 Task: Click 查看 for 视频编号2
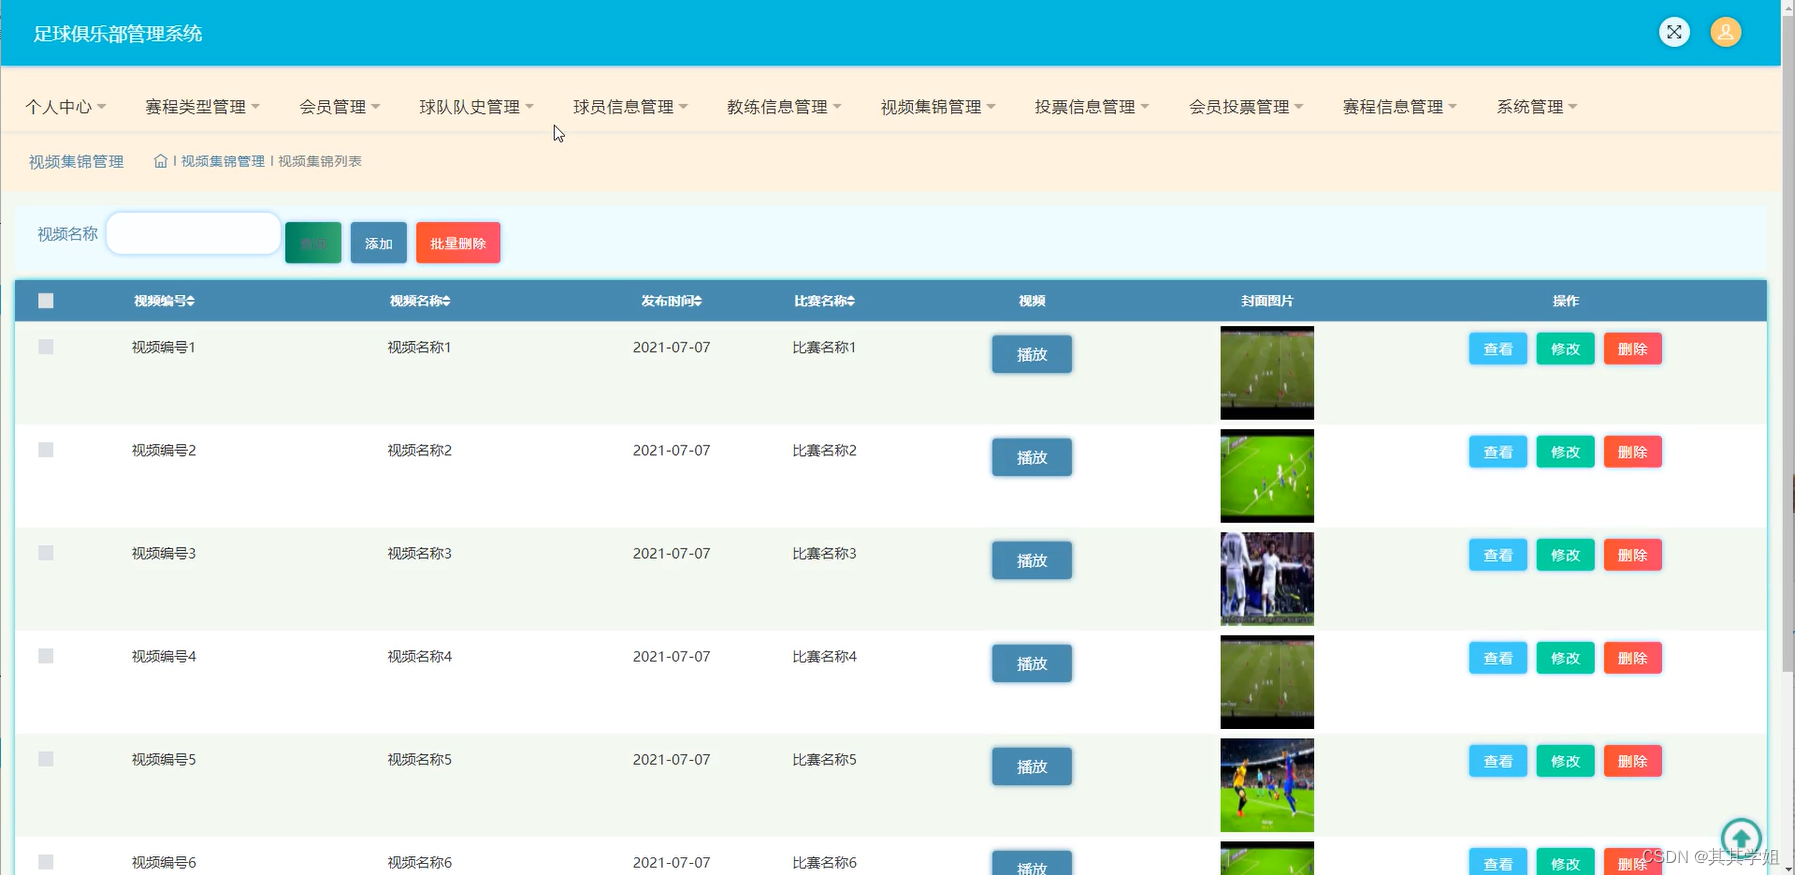tap(1498, 452)
